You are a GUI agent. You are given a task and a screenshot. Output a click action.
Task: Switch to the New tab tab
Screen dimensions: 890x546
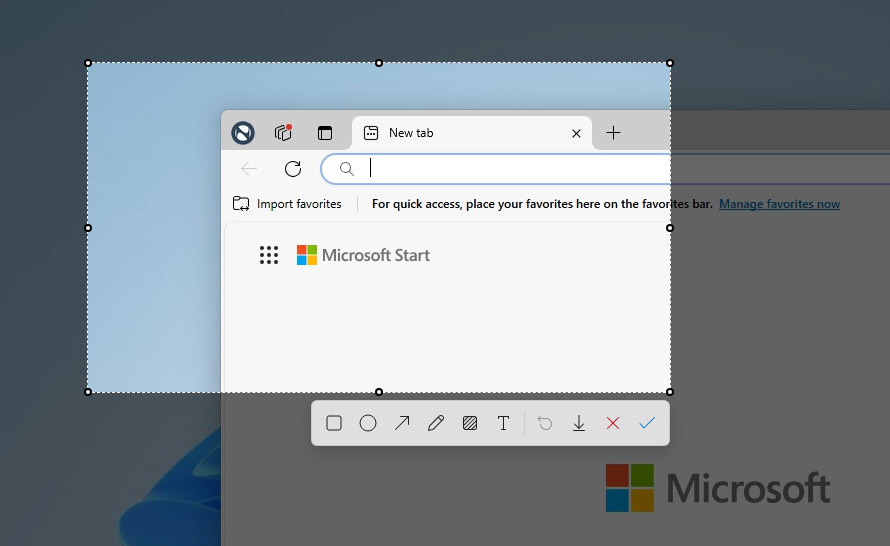coord(472,133)
